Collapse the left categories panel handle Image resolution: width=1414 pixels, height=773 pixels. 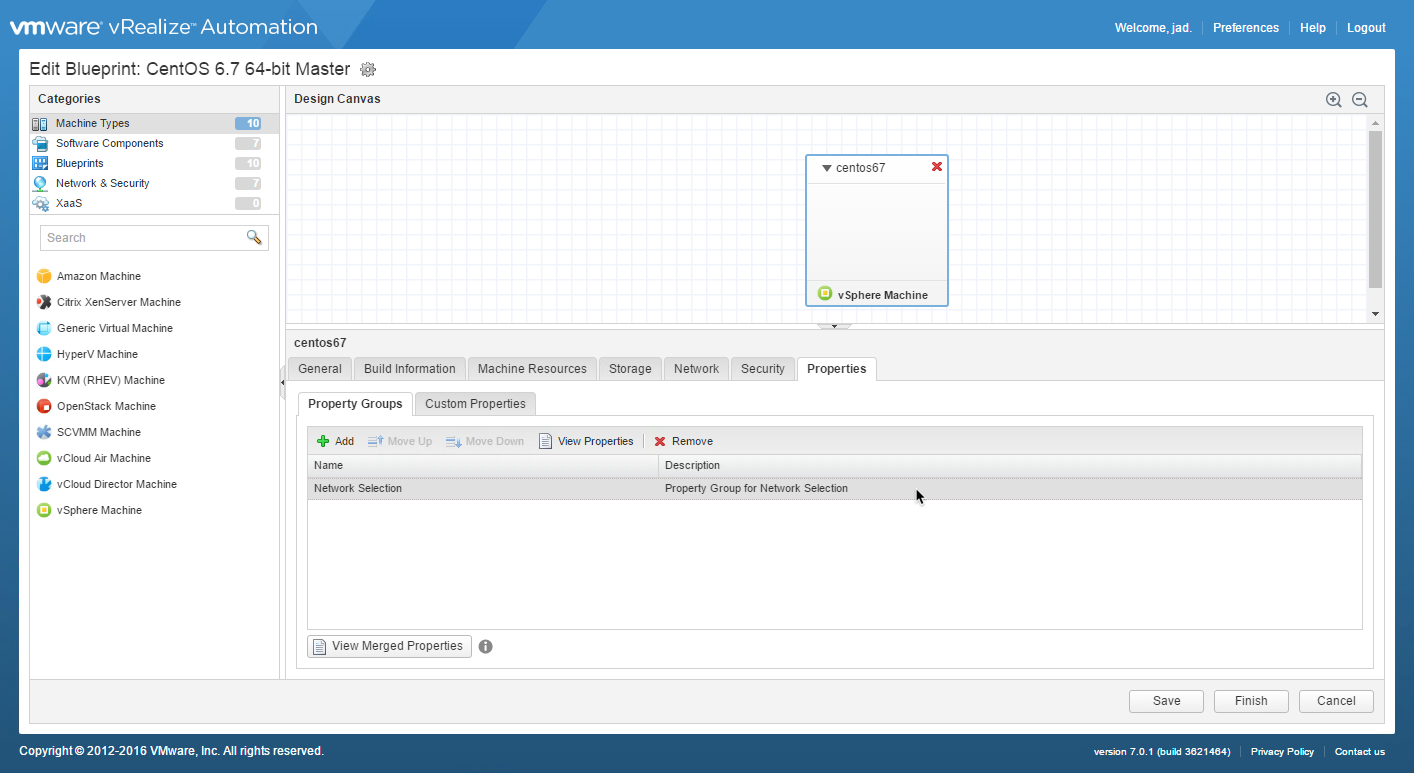click(x=282, y=383)
